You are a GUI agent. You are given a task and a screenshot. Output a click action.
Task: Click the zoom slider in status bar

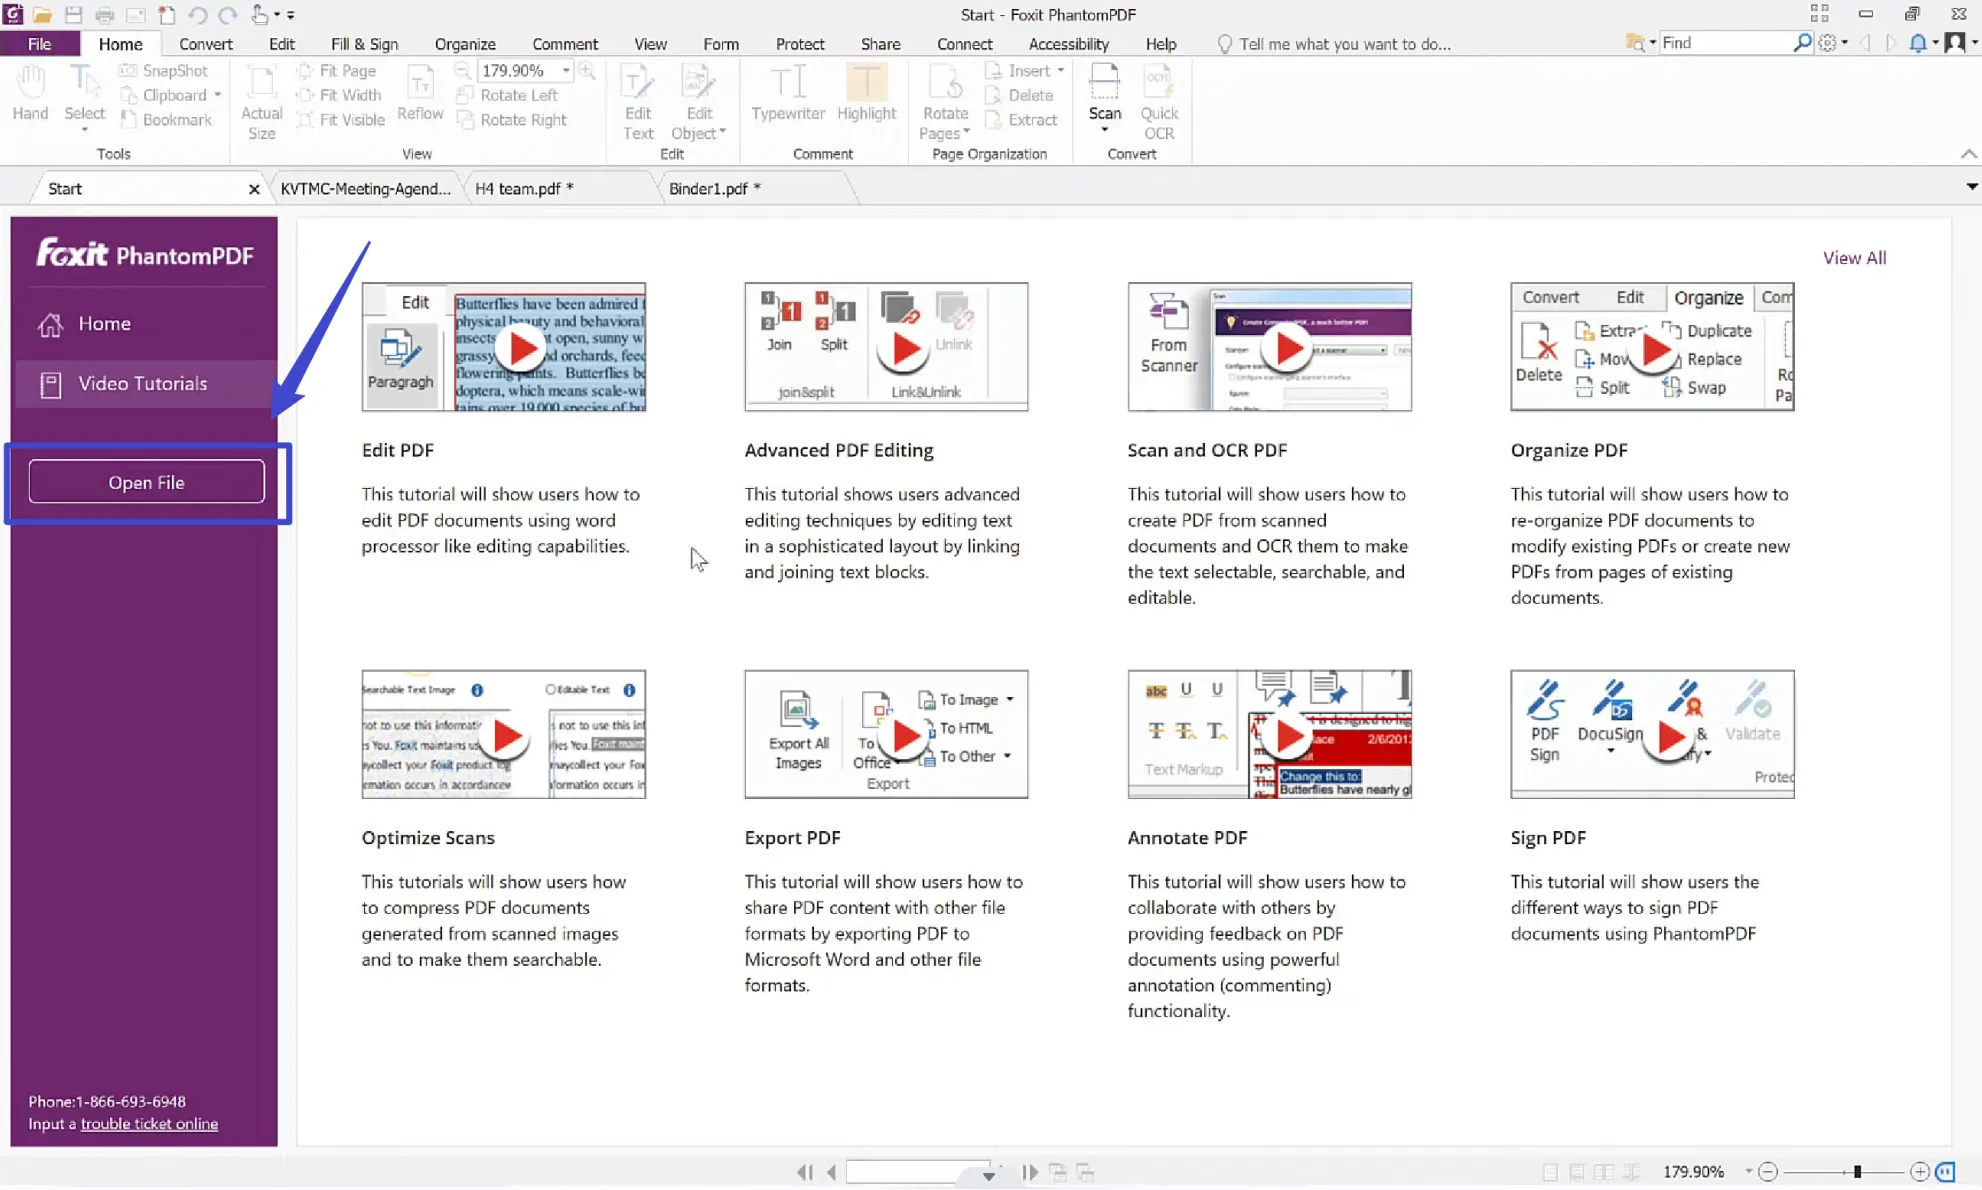[1857, 1171]
